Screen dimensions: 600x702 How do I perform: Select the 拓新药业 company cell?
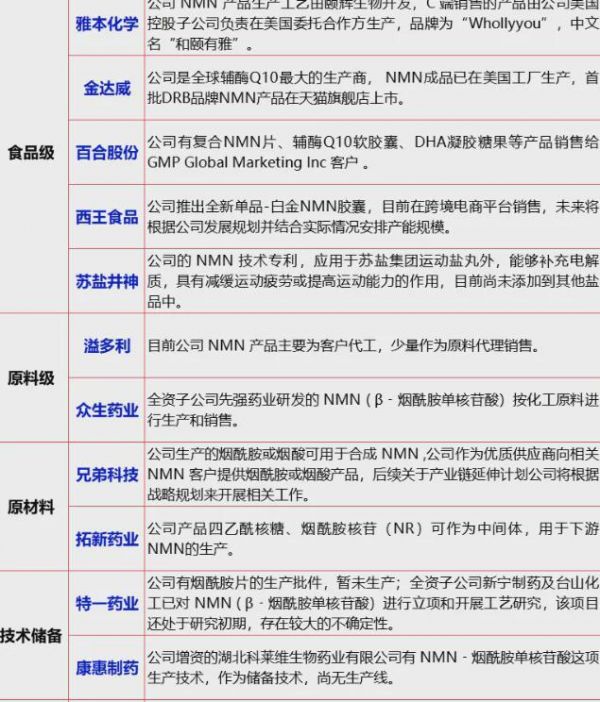tap(107, 539)
